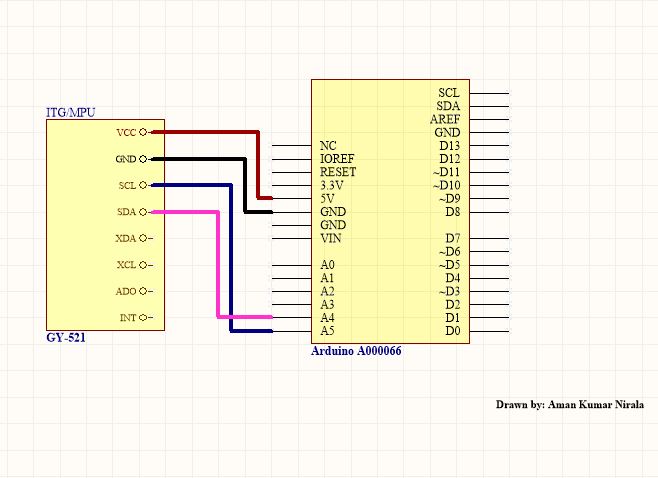
Task: Click the ~D3 PWM pin label
Action: pyautogui.click(x=449, y=291)
